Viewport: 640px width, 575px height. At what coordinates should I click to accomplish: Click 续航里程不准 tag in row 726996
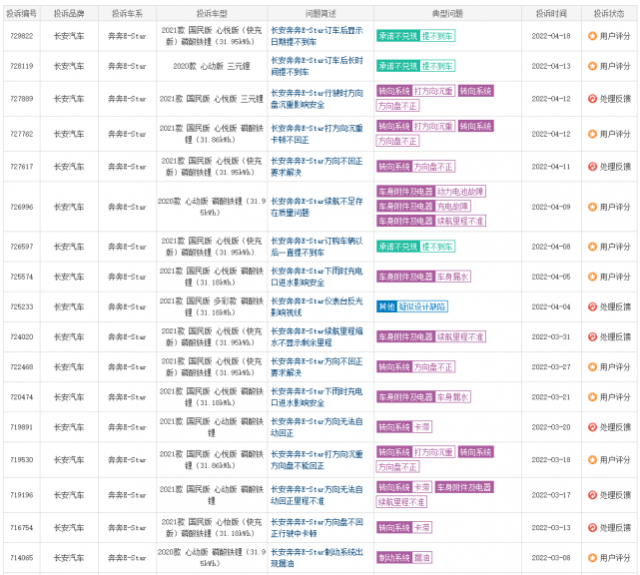(460, 221)
